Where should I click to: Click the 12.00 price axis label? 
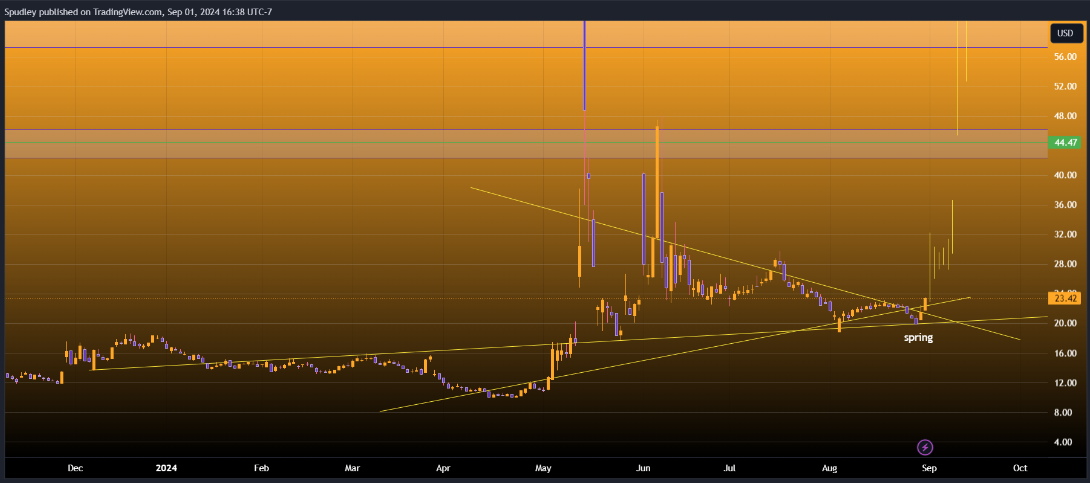coord(1066,383)
